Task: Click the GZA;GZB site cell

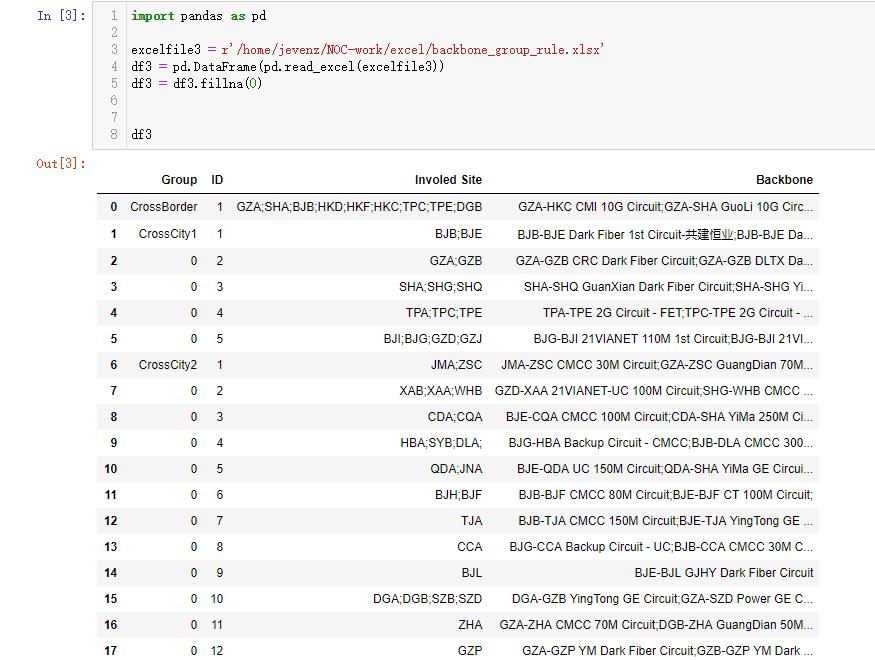Action: [x=455, y=261]
